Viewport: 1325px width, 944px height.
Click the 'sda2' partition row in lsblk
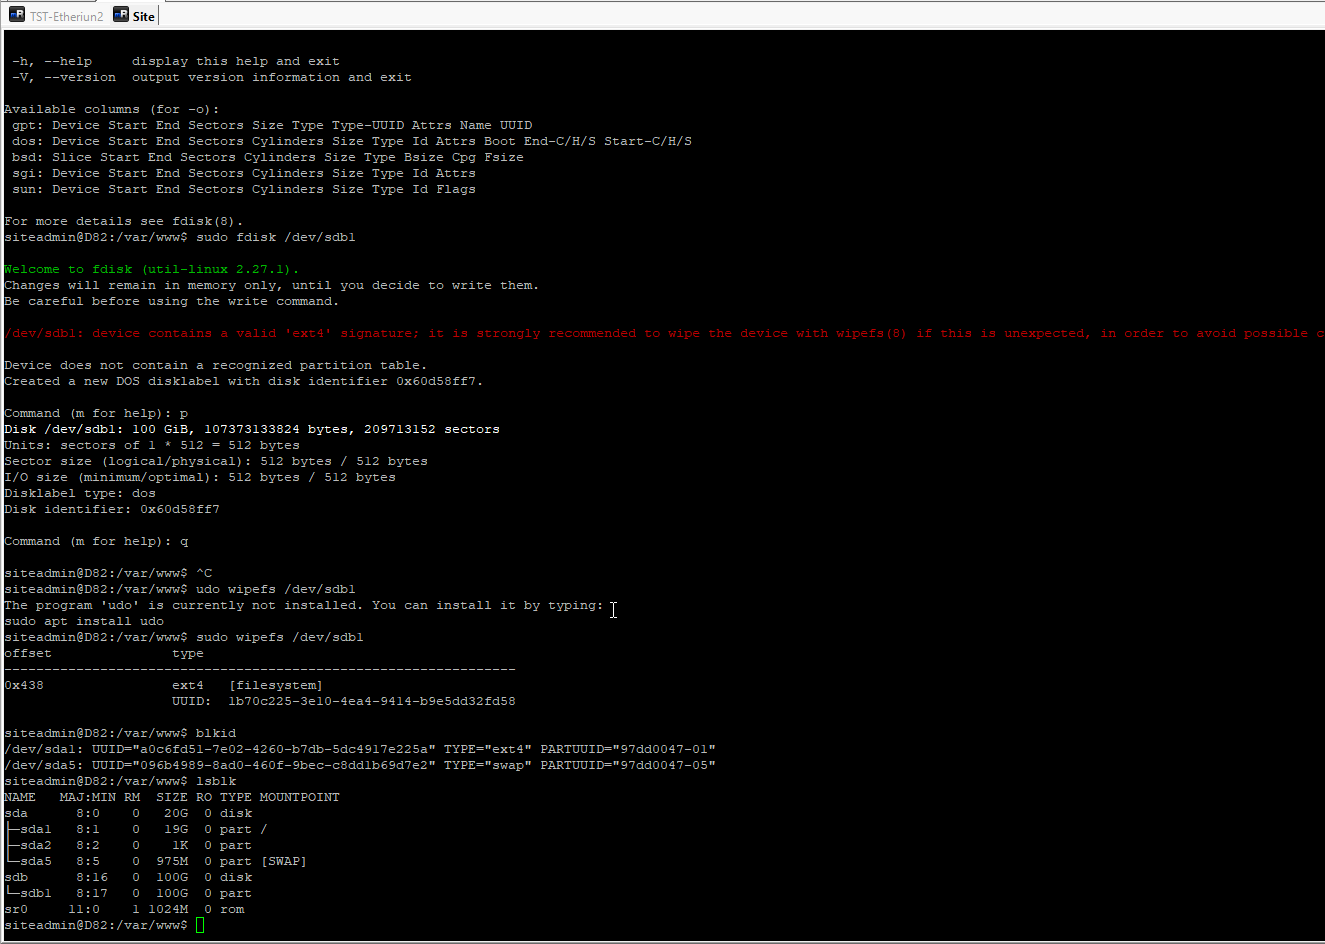tap(128, 845)
